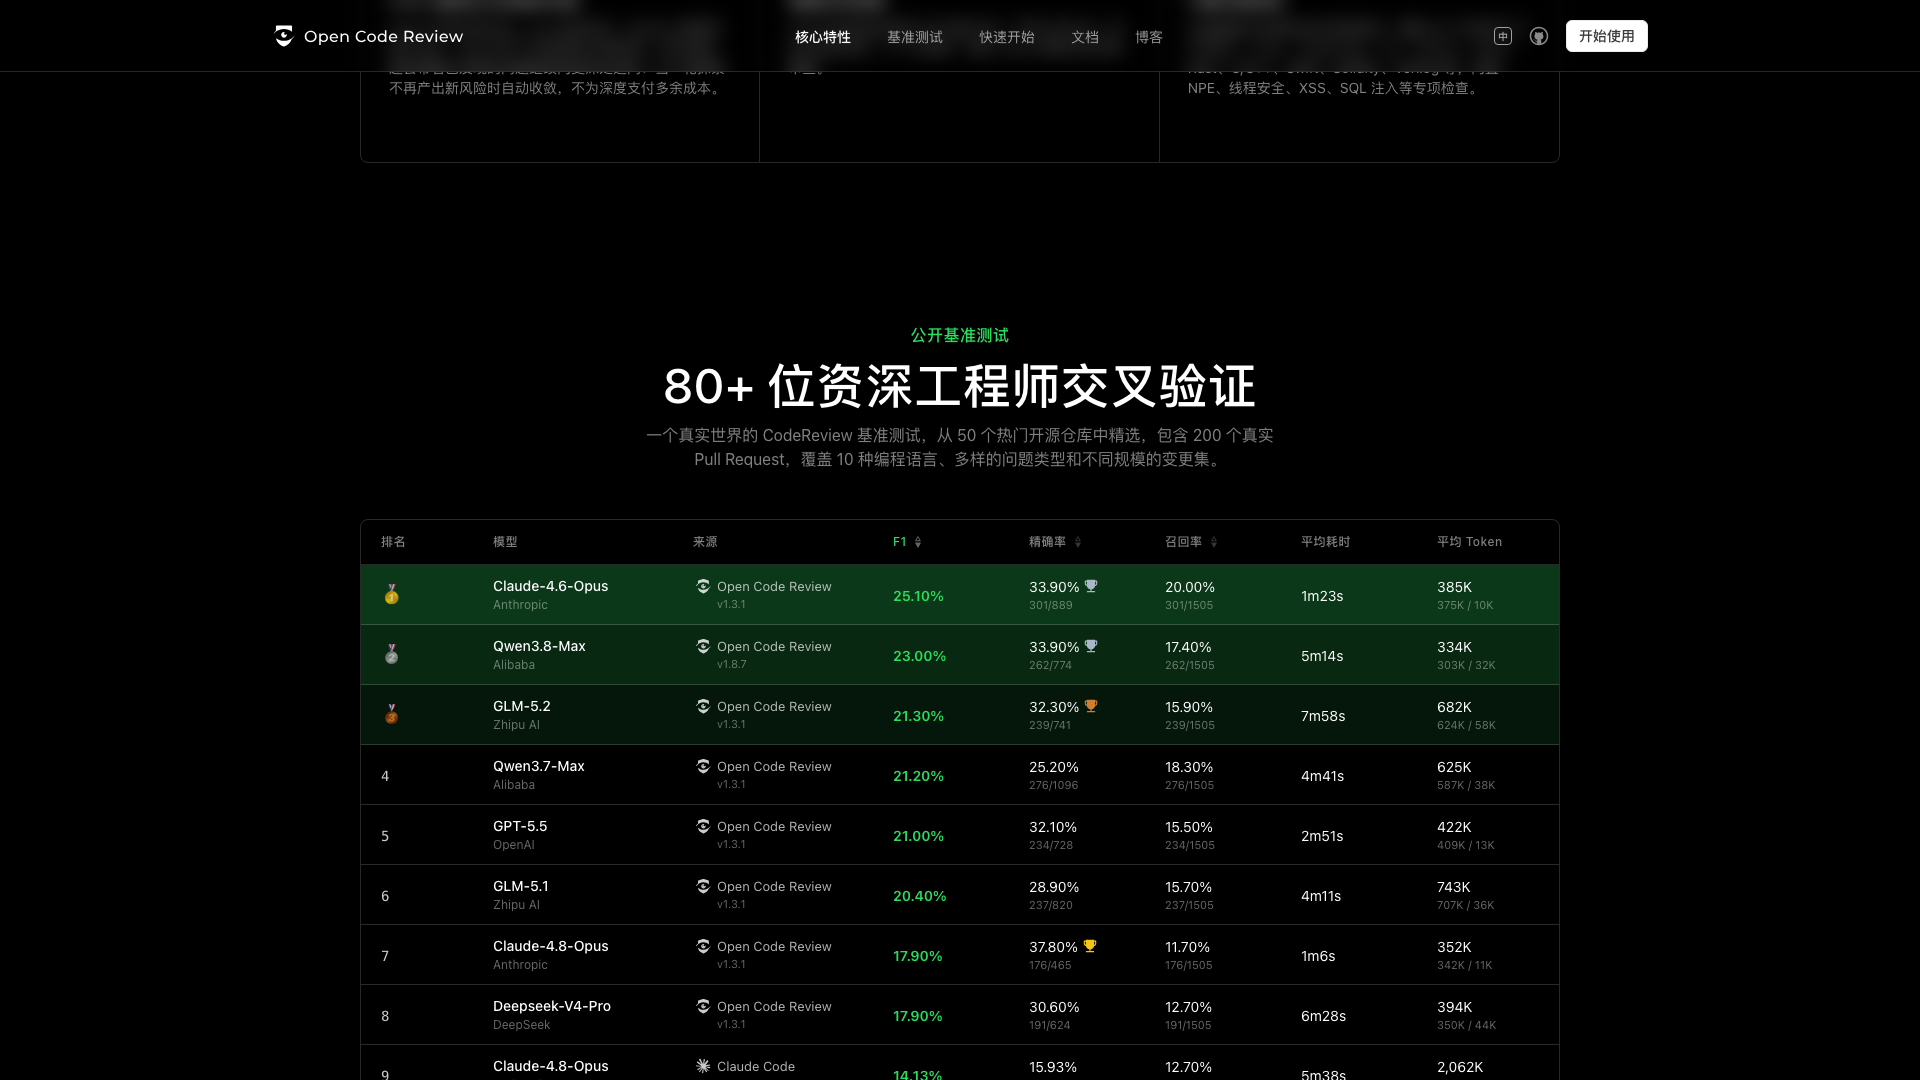Click the 开始使用 button
The width and height of the screenshot is (1920, 1080).
point(1607,36)
